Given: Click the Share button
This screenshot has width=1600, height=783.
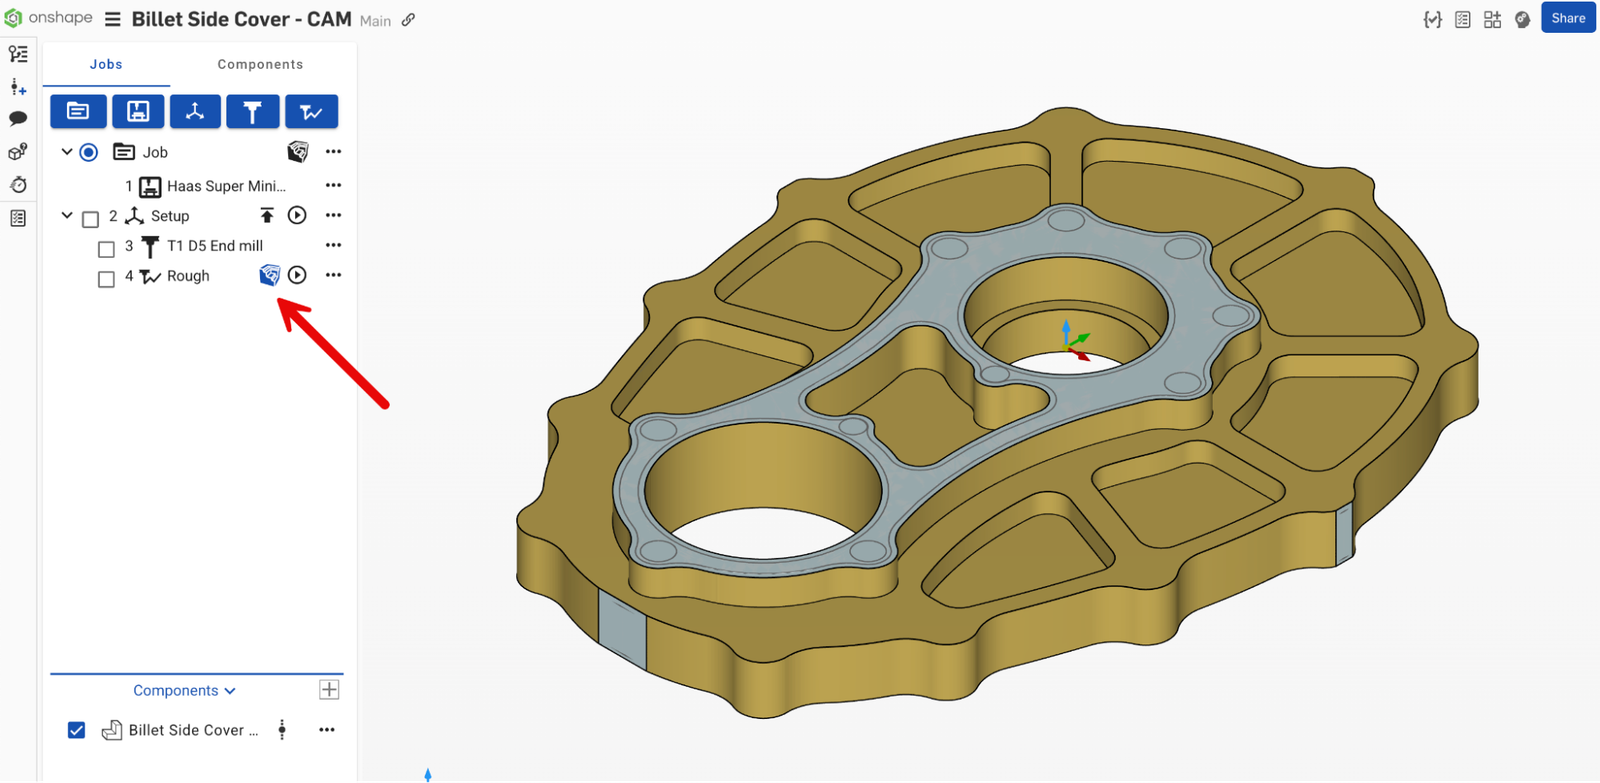Looking at the screenshot, I should 1567,18.
